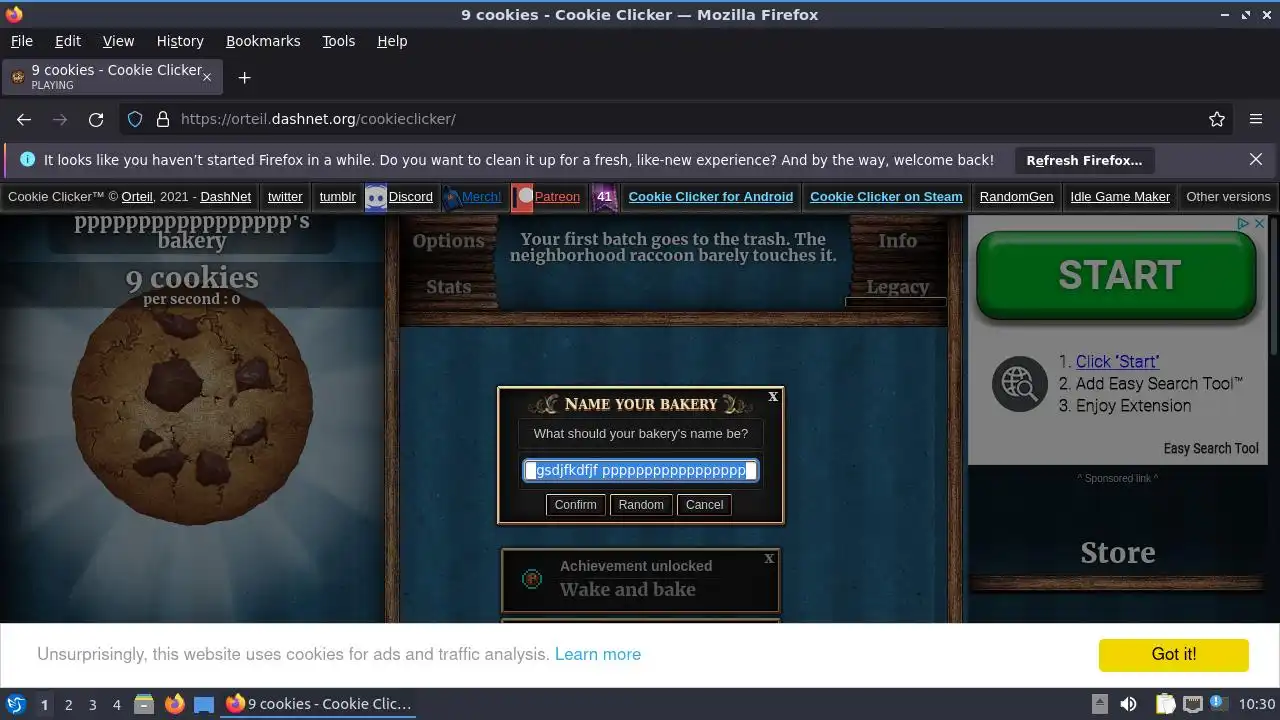
Task: Confirm the bakery name
Action: point(576,505)
